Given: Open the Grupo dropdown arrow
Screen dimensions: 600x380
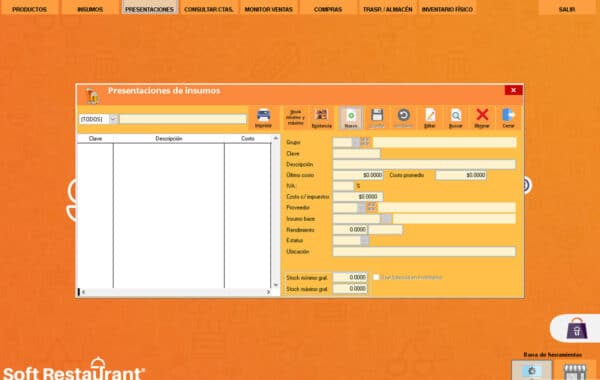Looking at the screenshot, I should [x=356, y=142].
